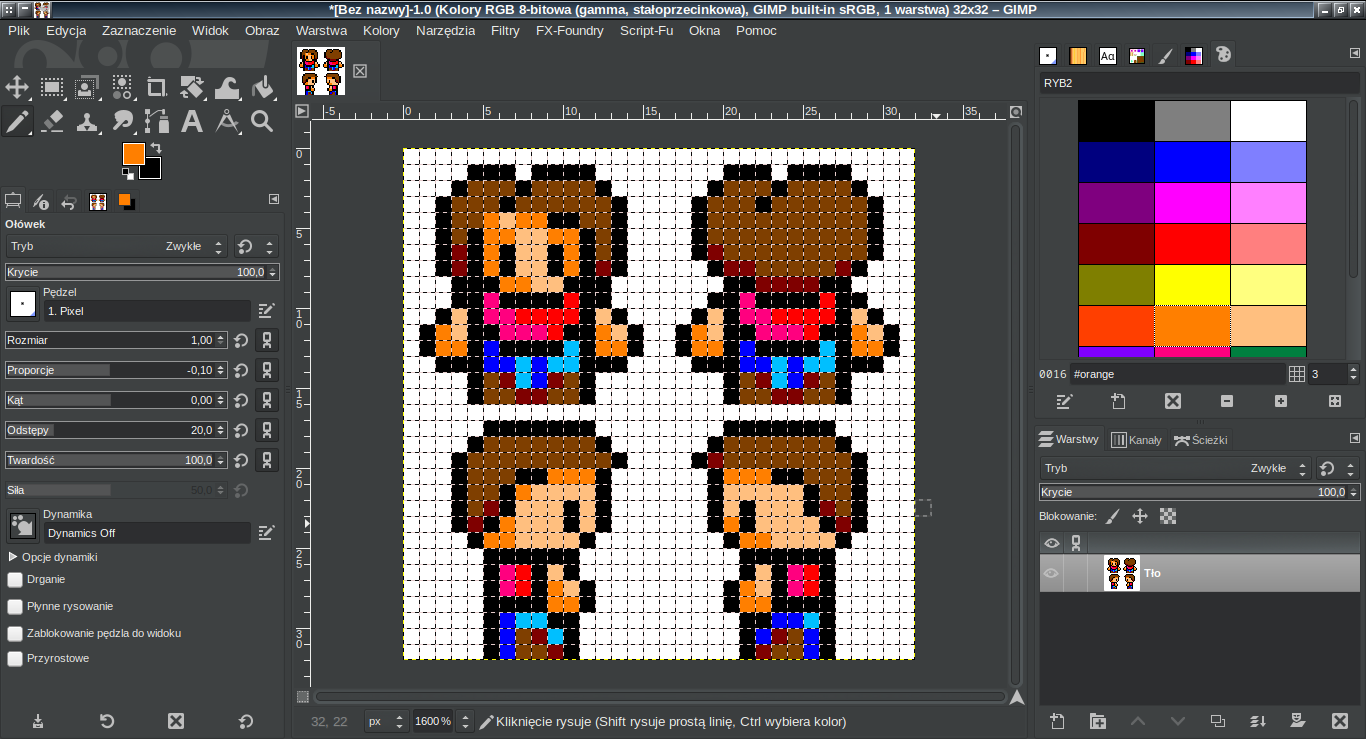The height and width of the screenshot is (739, 1366).
Task: Swap foreground and background colors
Action: [x=156, y=149]
